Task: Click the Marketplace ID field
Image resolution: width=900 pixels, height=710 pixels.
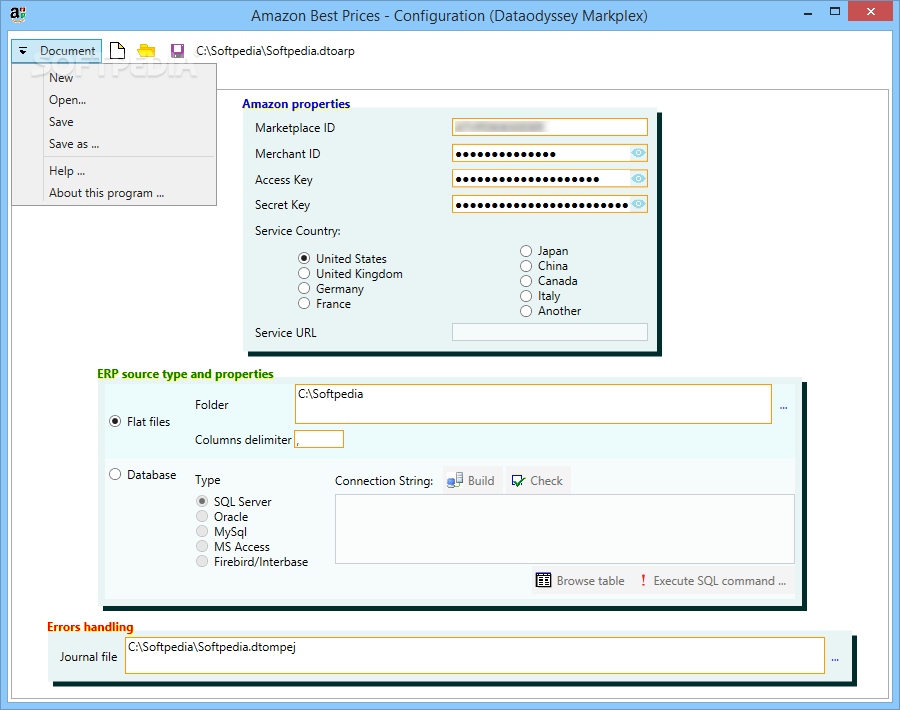Action: pyautogui.click(x=550, y=127)
